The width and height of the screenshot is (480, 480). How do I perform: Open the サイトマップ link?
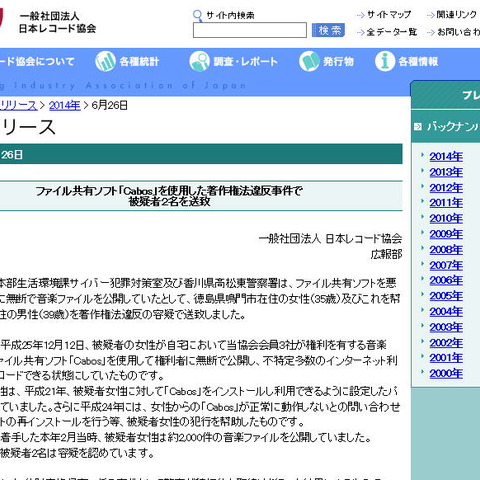click(389, 15)
